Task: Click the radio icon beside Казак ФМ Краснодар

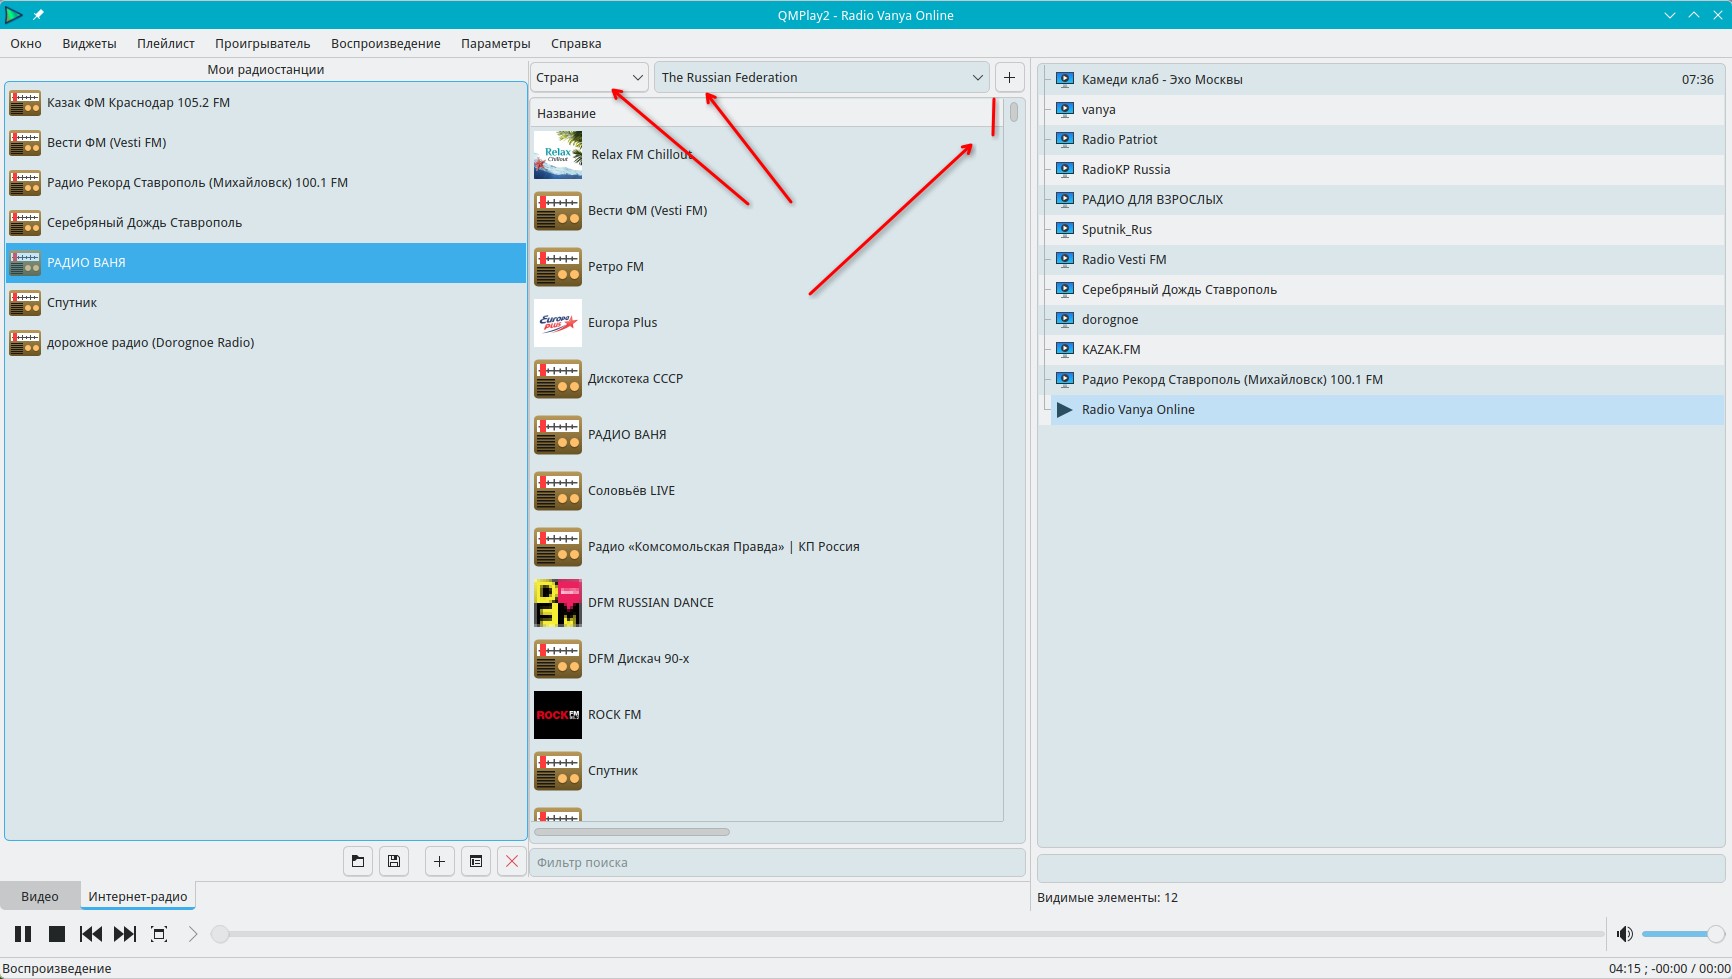Action: (25, 103)
